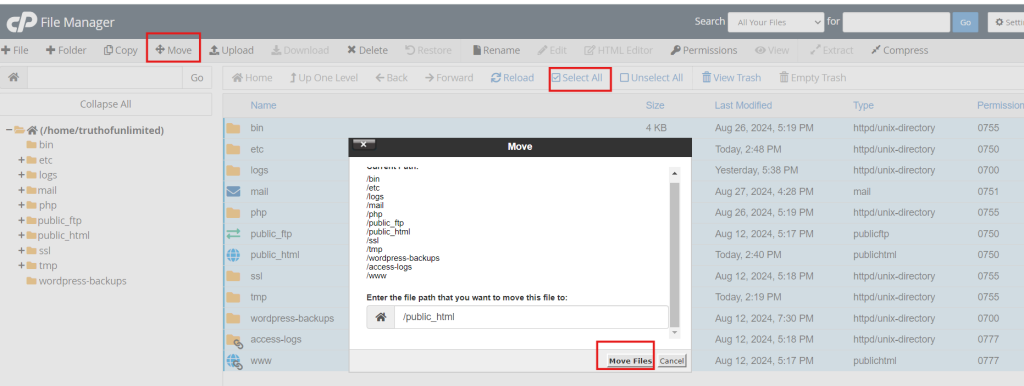Expand the ssl folder in tree
Viewport: 1024px width, 386px height.
pos(22,250)
